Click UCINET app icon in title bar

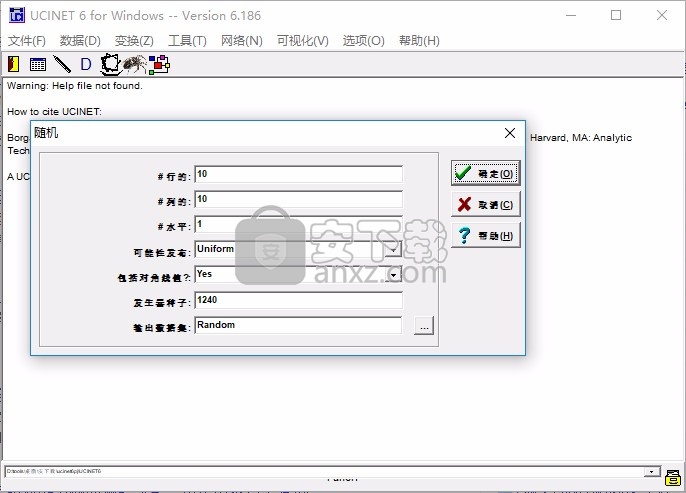click(x=17, y=15)
